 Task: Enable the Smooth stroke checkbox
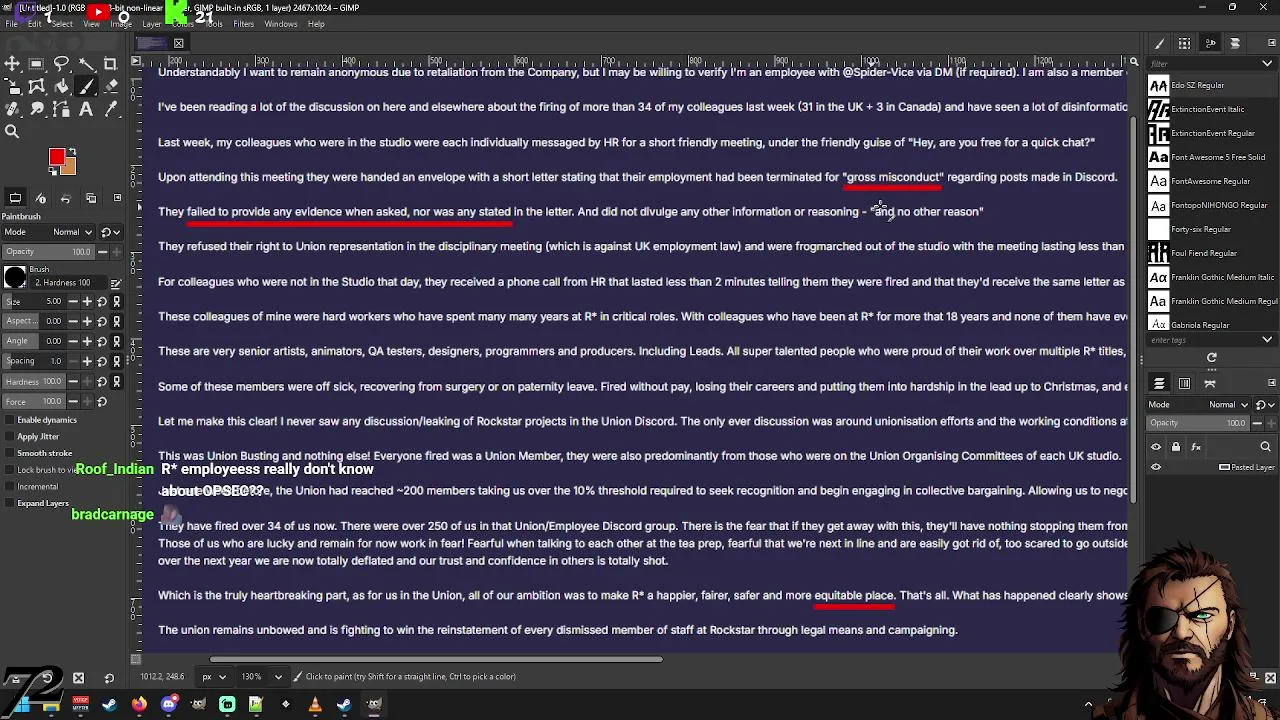(11, 453)
